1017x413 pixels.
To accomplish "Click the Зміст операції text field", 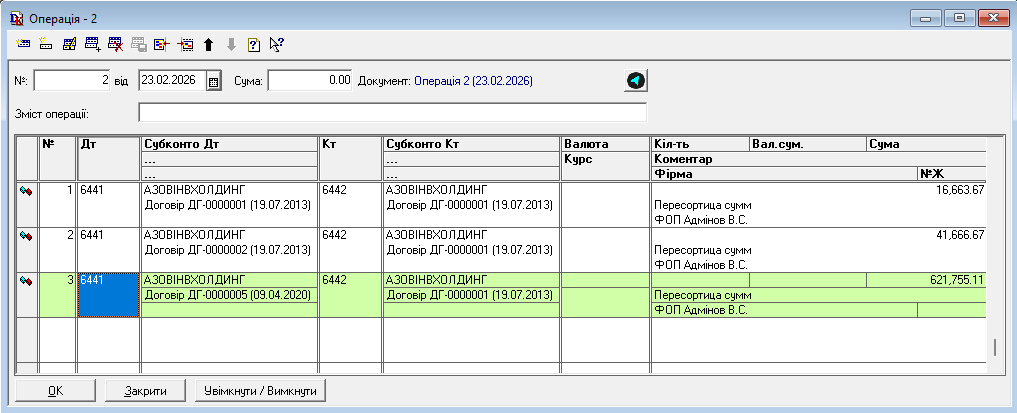I will [x=392, y=112].
